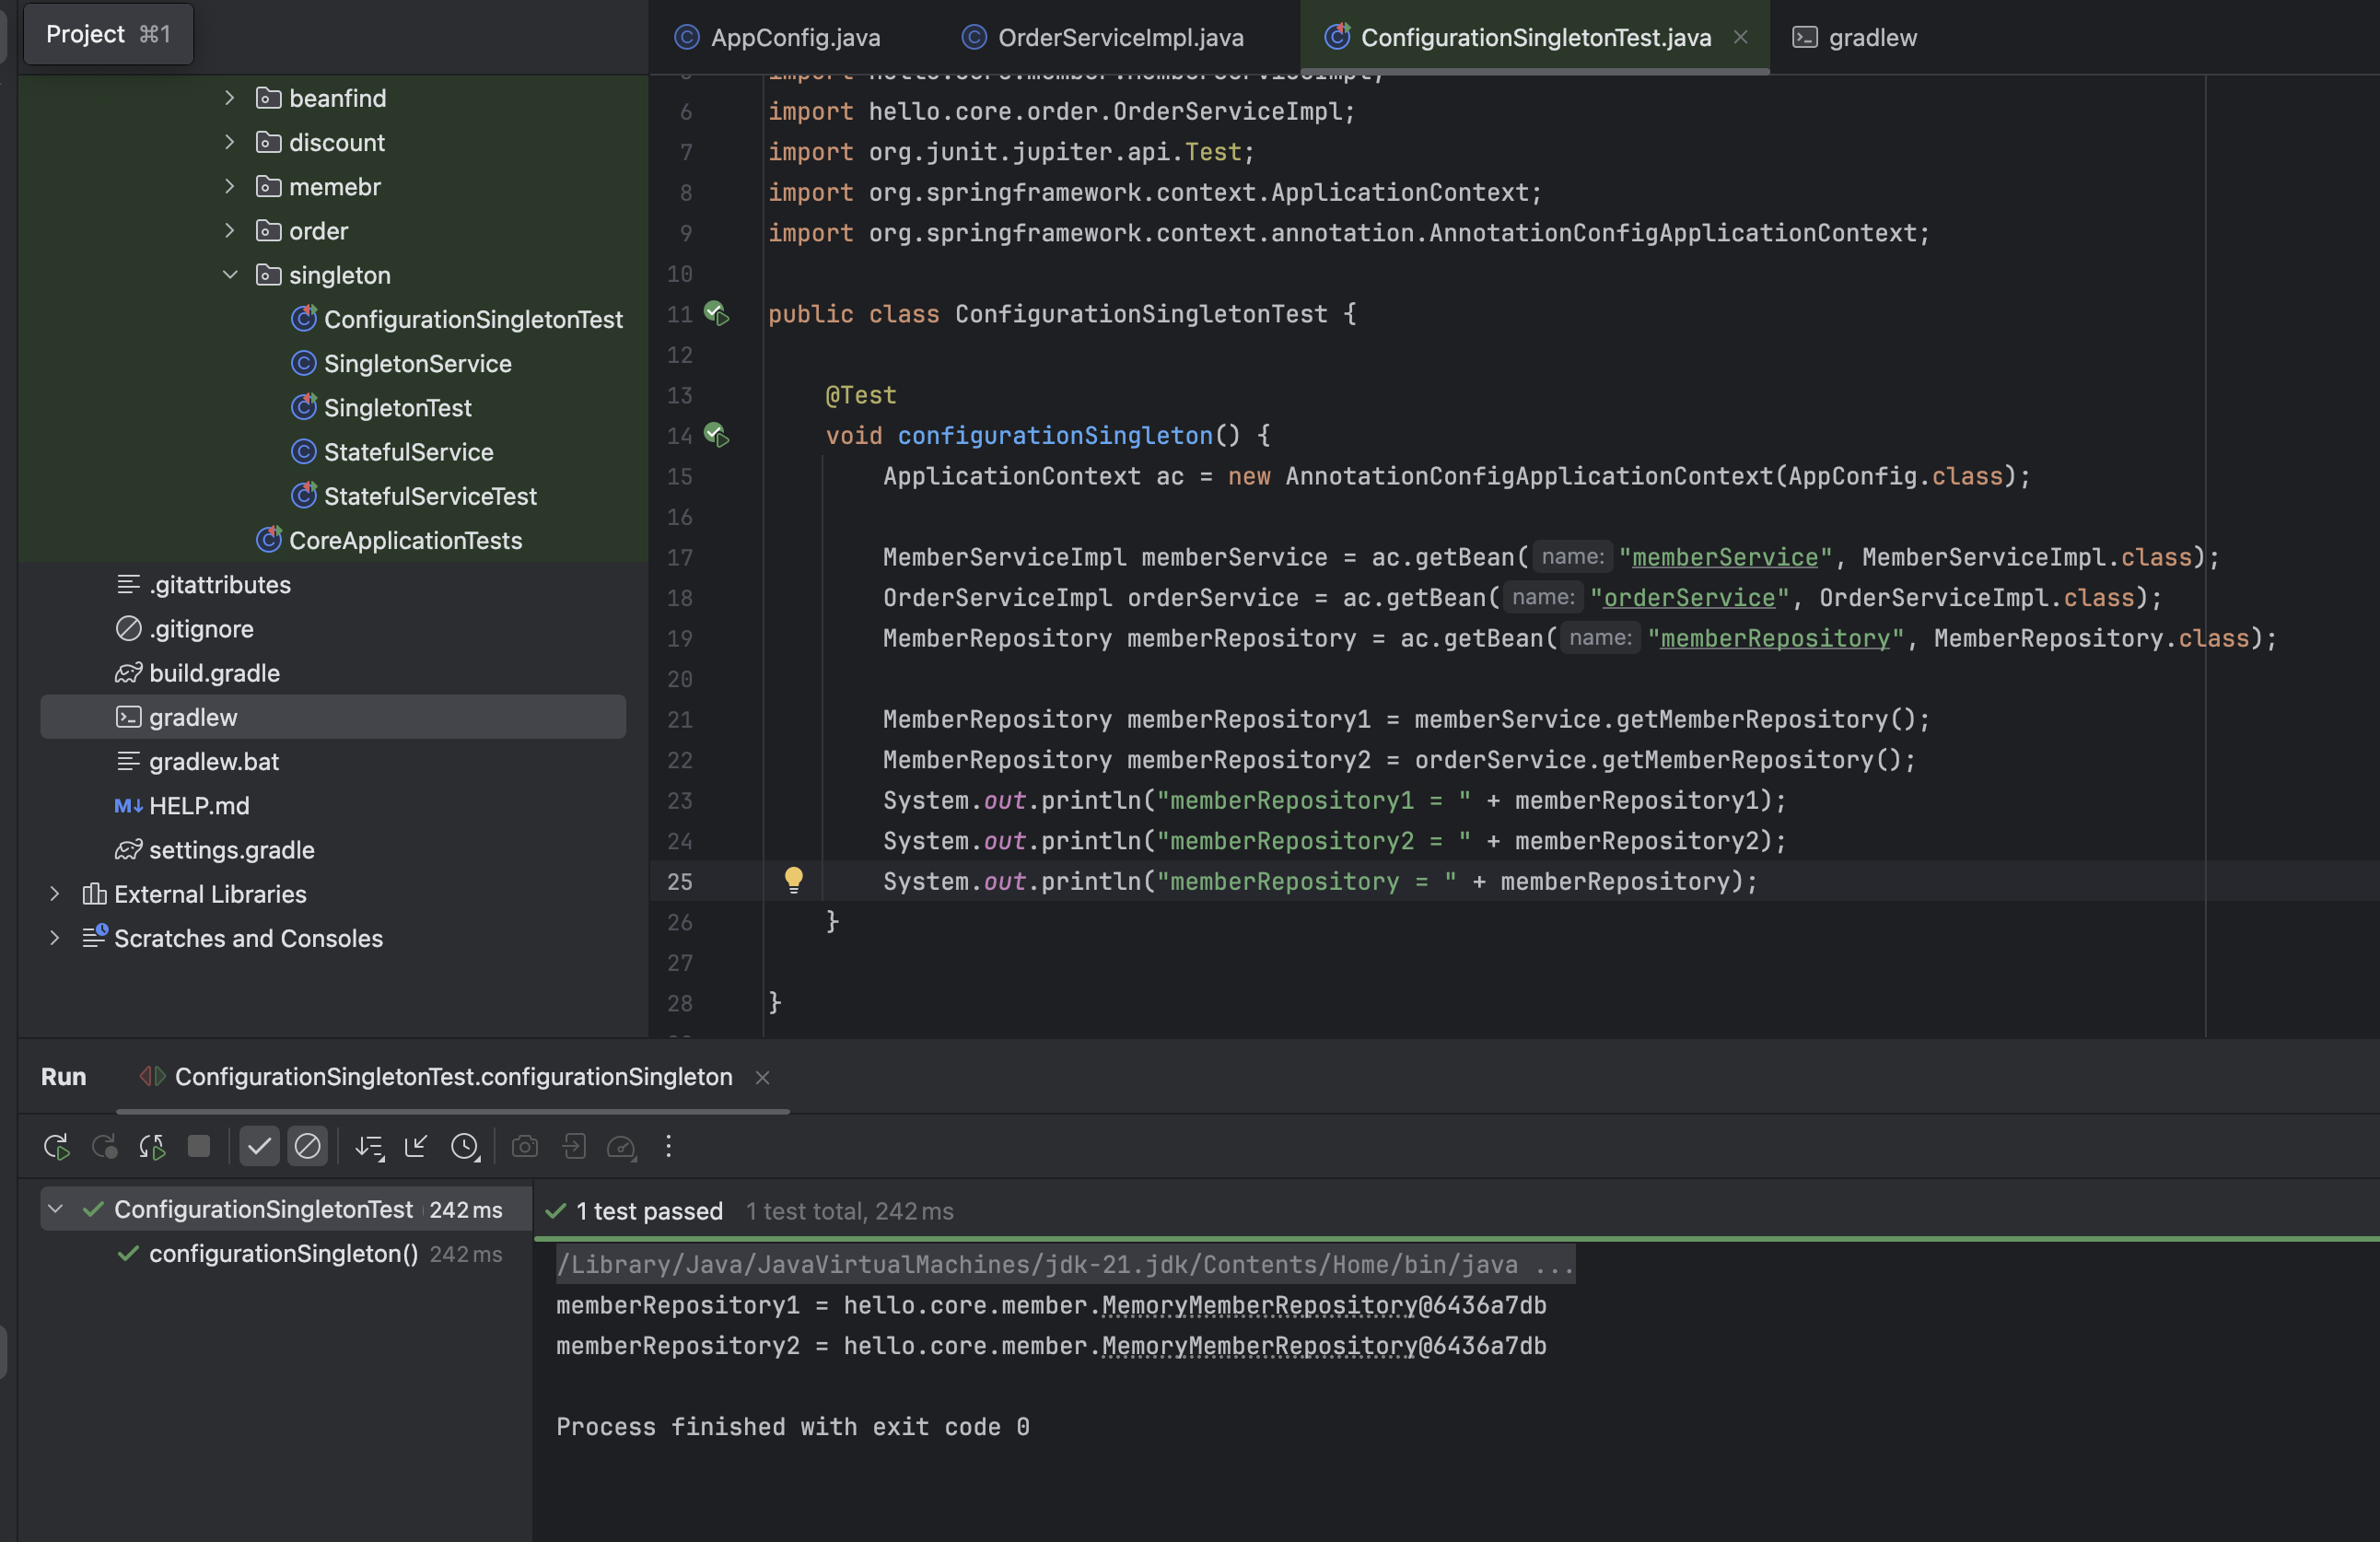Click the profiler speedometer icon

click(x=622, y=1146)
